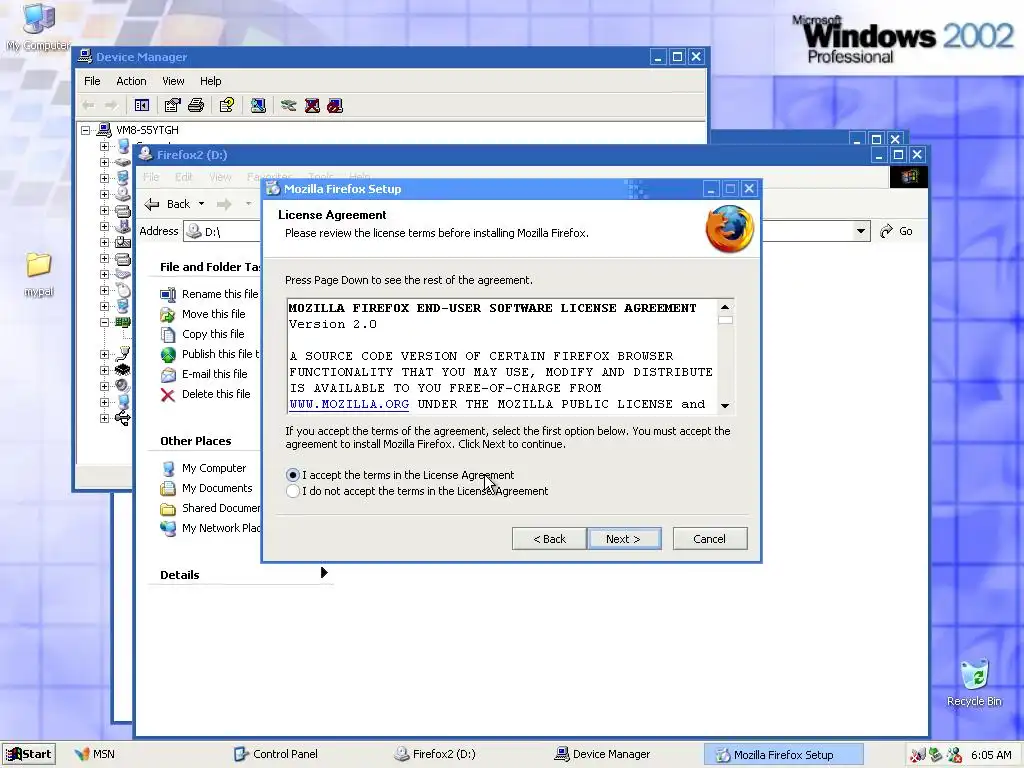Cancel the Mozilla Firefox Setup

pyautogui.click(x=710, y=539)
